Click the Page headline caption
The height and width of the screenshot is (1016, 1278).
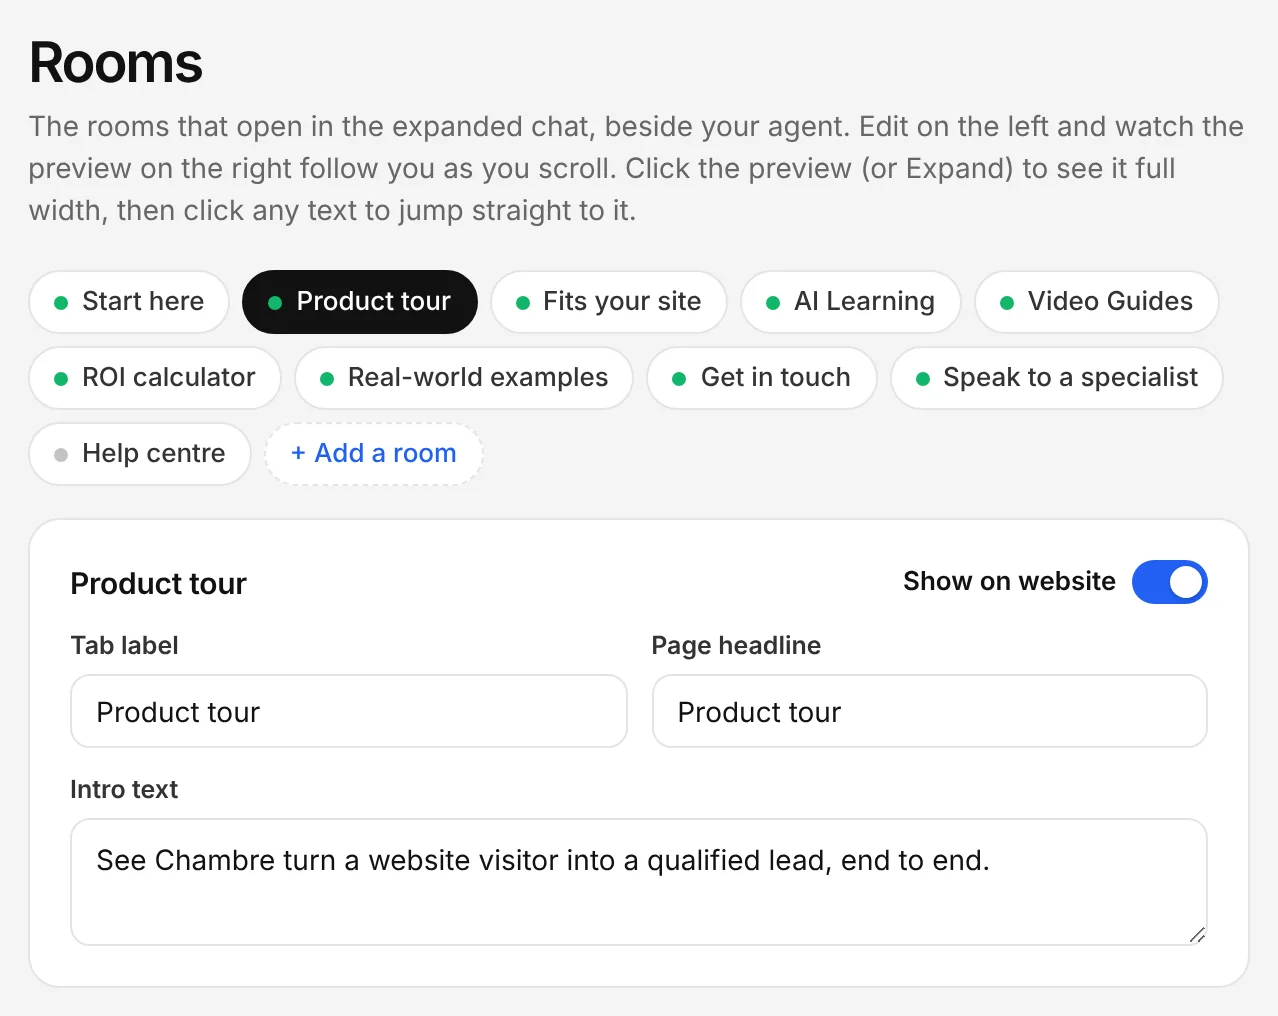click(737, 646)
